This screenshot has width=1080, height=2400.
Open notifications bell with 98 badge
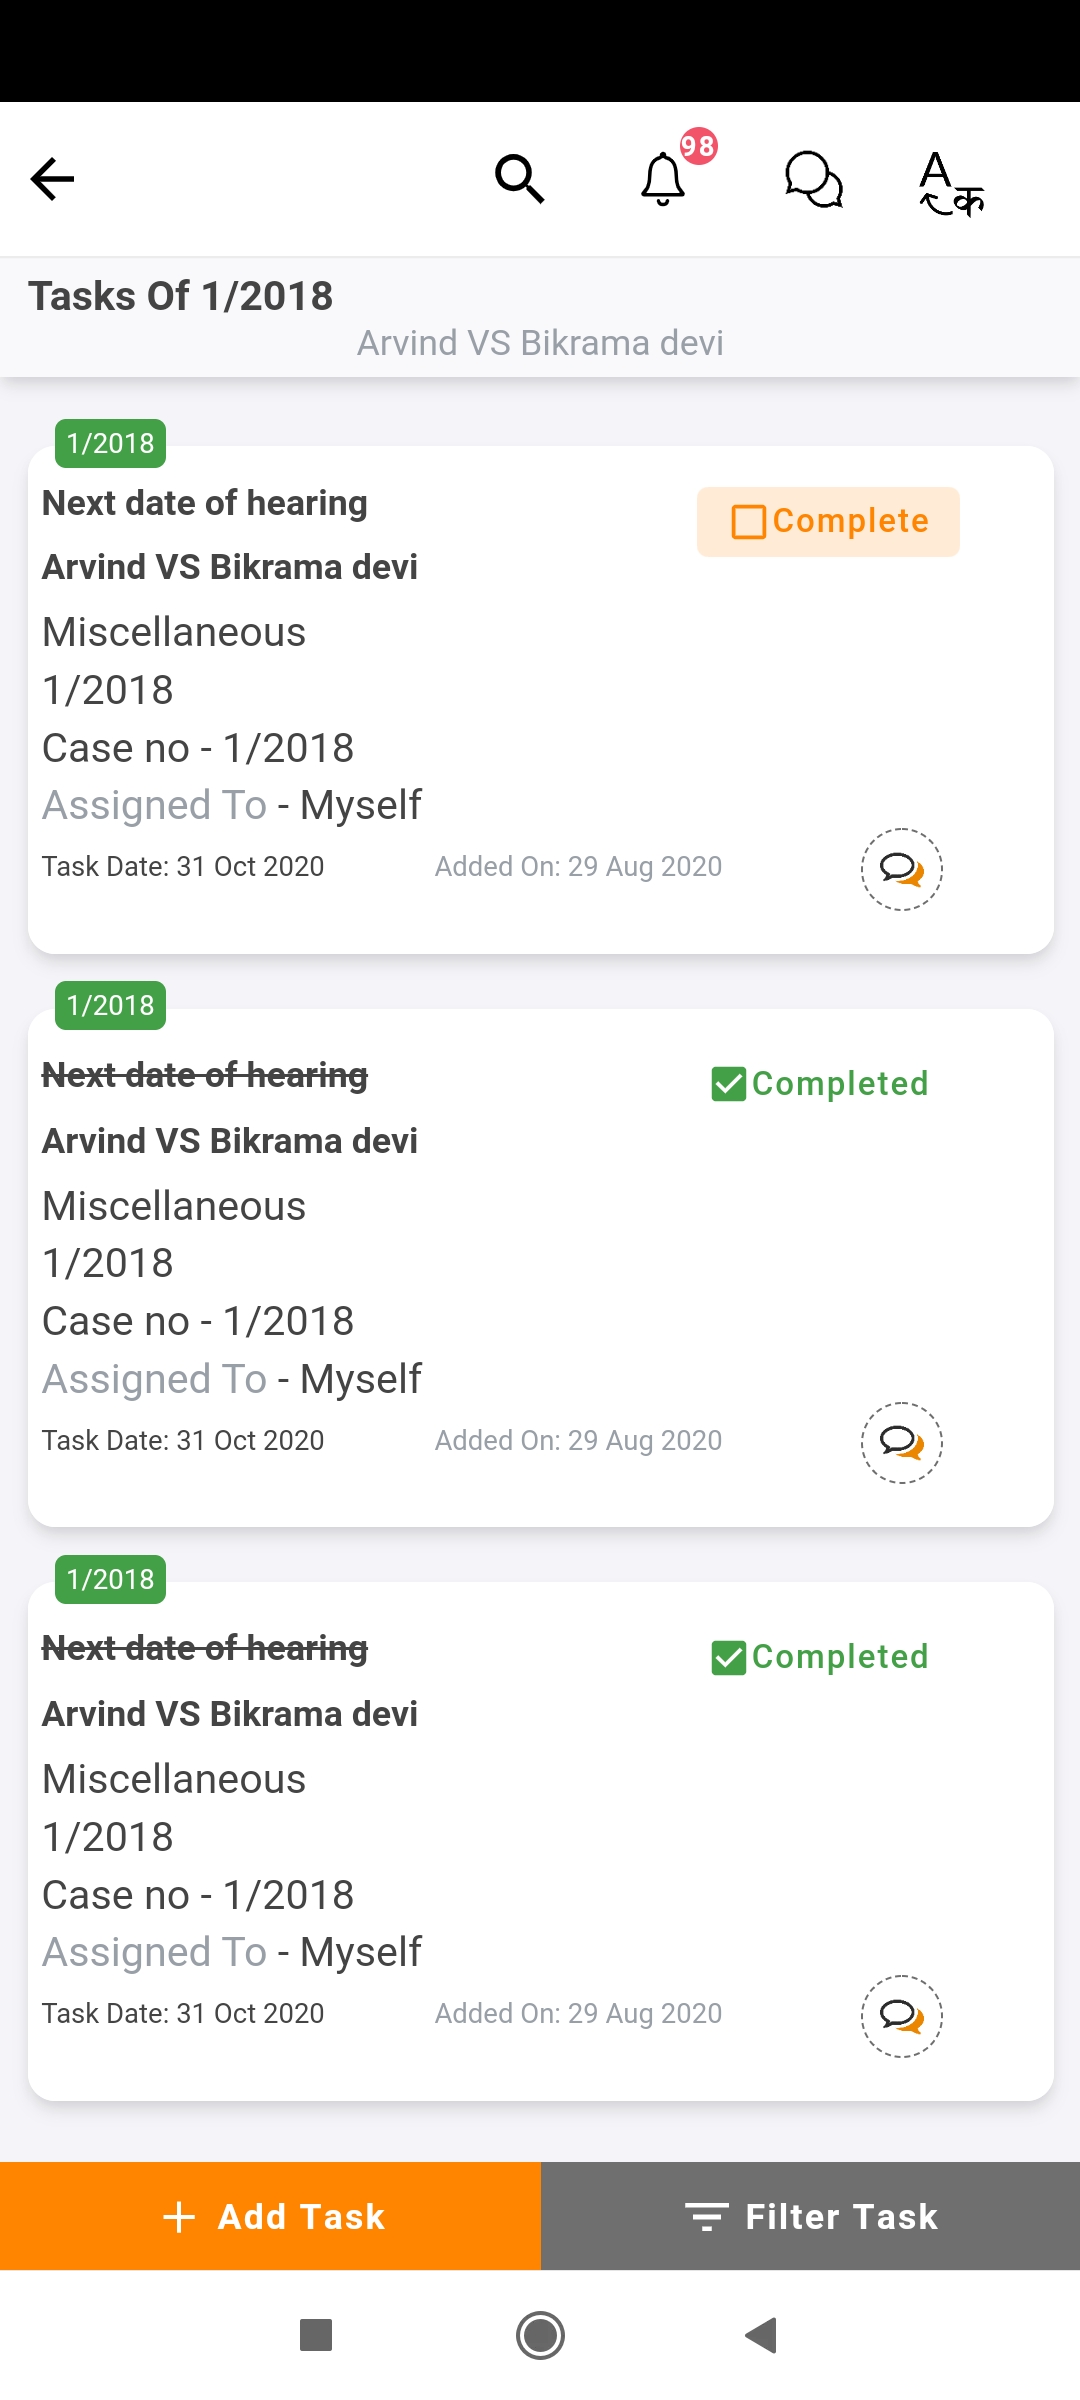coord(664,179)
